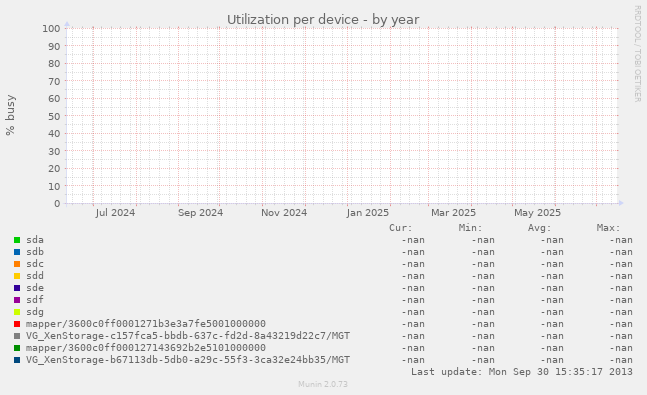Click the dark green swatch for mapper/3600c0ff000127143692b2e5101000000
The height and width of the screenshot is (395, 647).
(x=17, y=348)
